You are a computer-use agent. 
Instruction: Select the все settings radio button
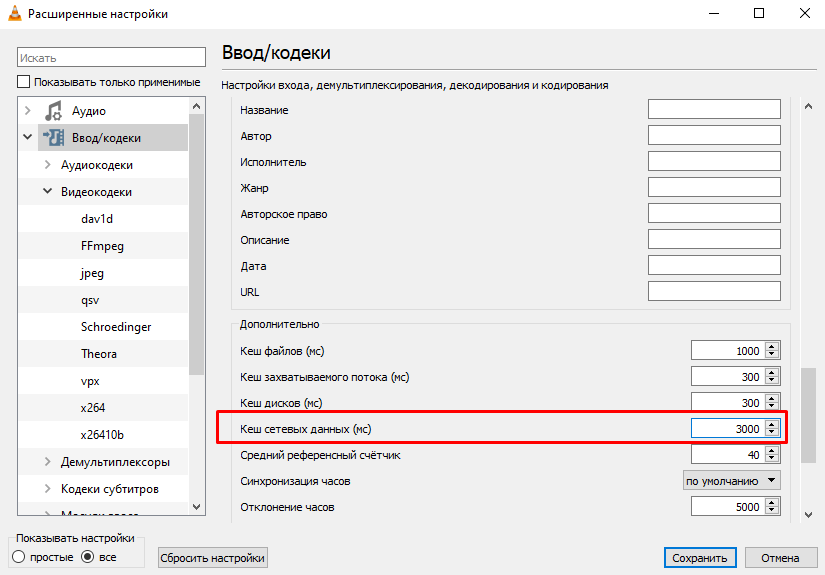point(87,556)
